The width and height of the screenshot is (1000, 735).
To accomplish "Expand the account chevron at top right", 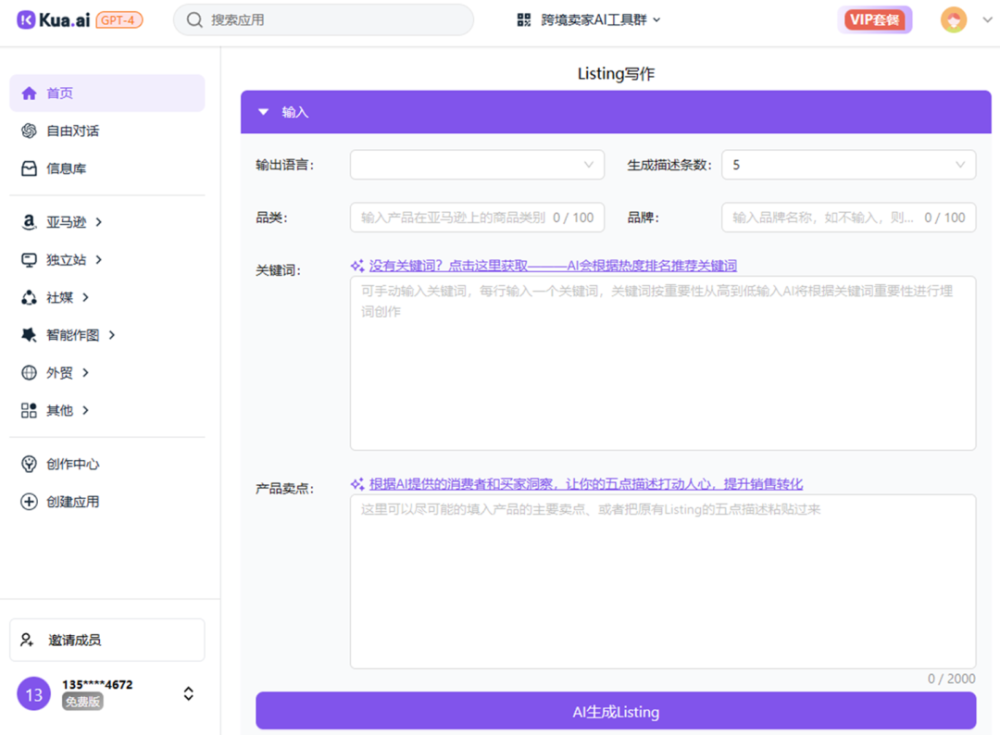I will click(987, 20).
